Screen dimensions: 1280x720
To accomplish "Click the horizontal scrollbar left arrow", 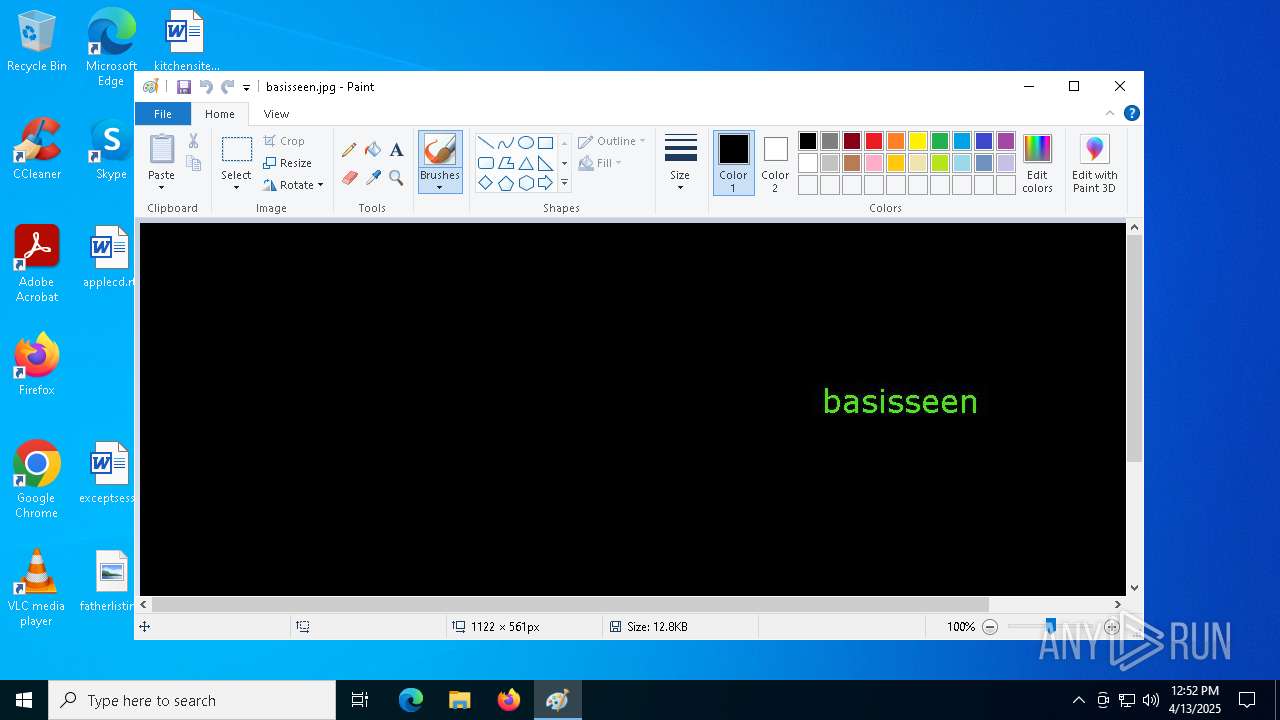I will coord(144,604).
